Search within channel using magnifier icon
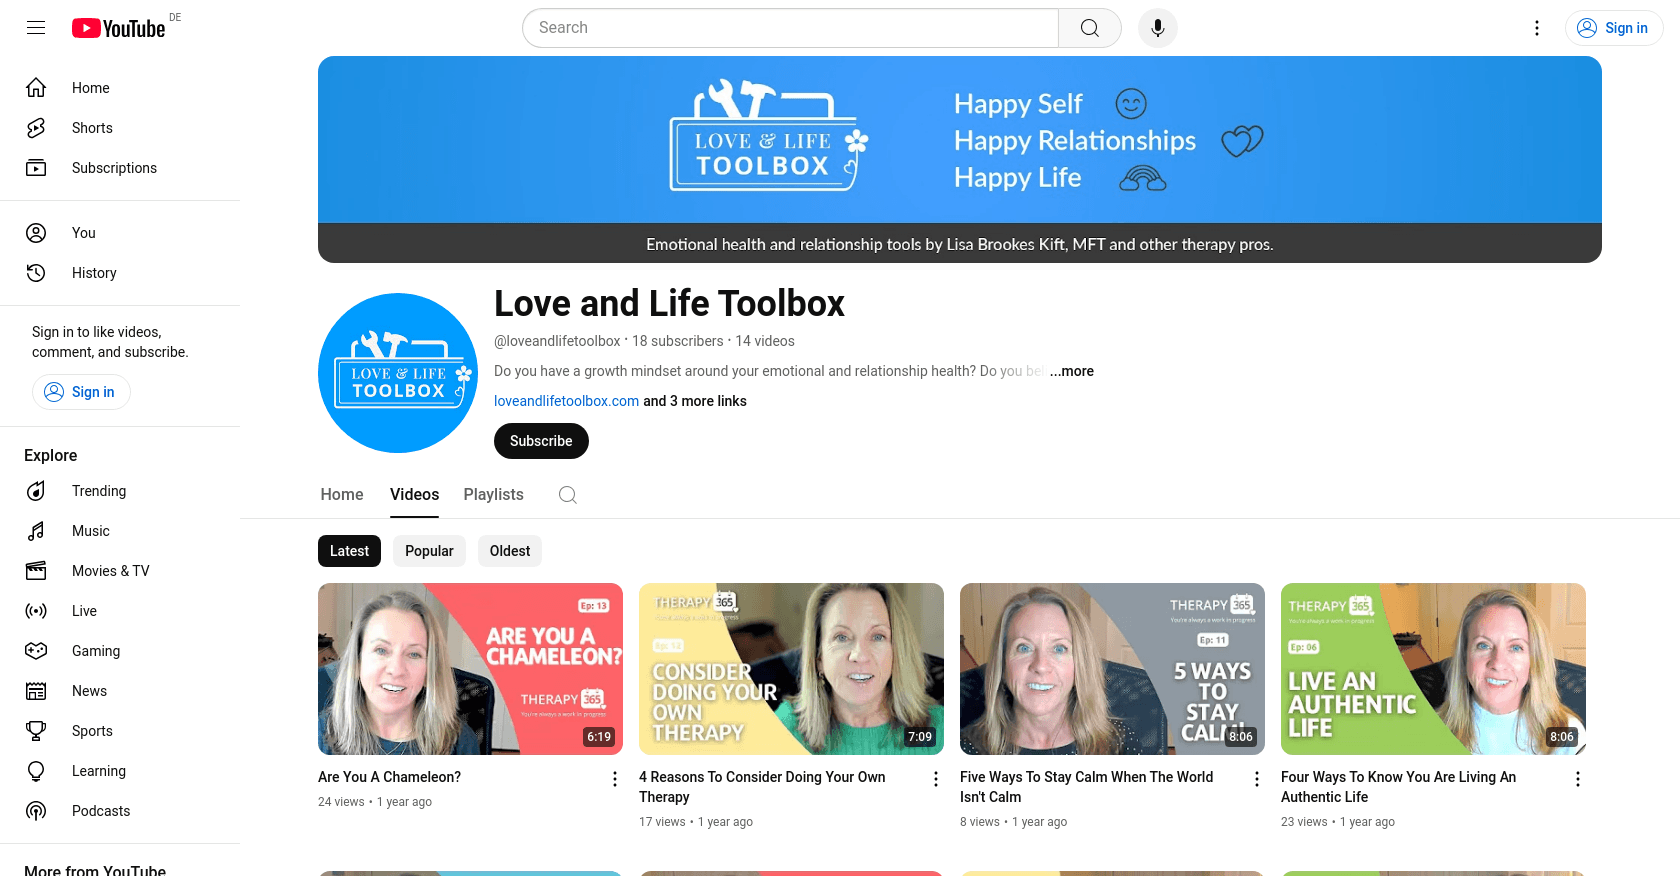This screenshot has width=1680, height=876. 567,495
